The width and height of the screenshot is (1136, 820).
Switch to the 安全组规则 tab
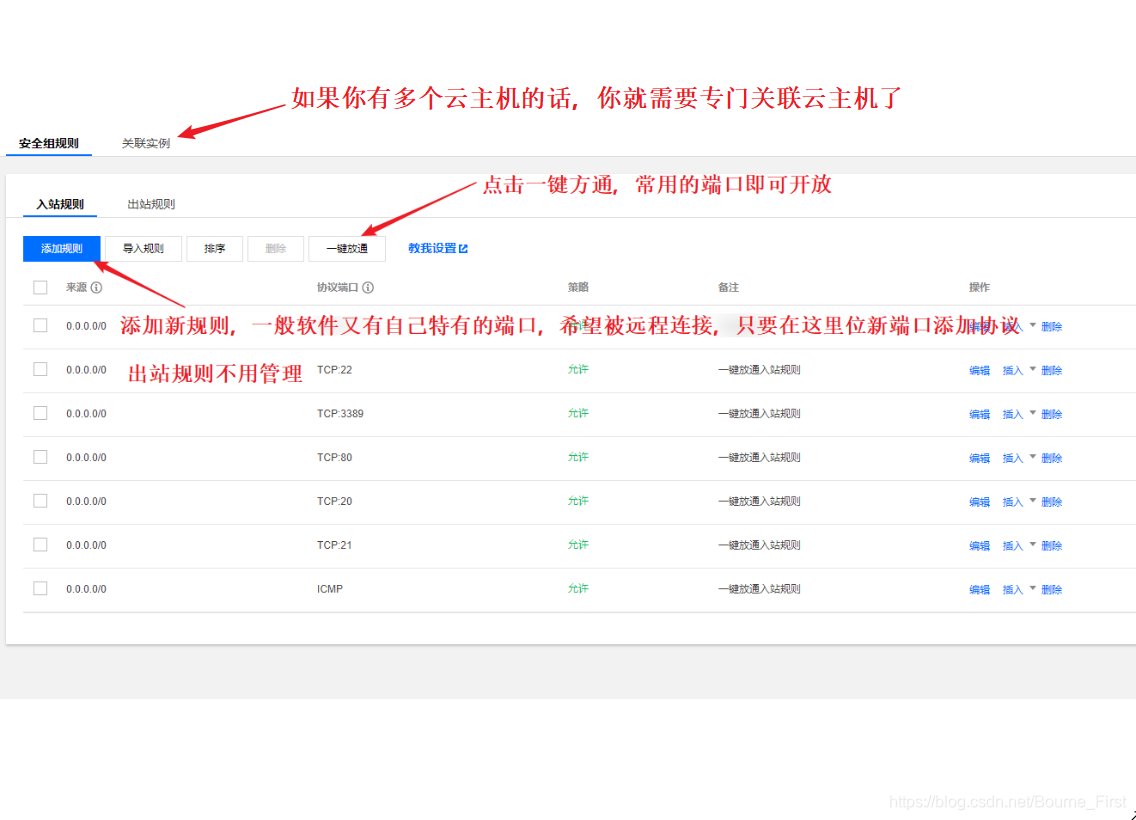(49, 143)
